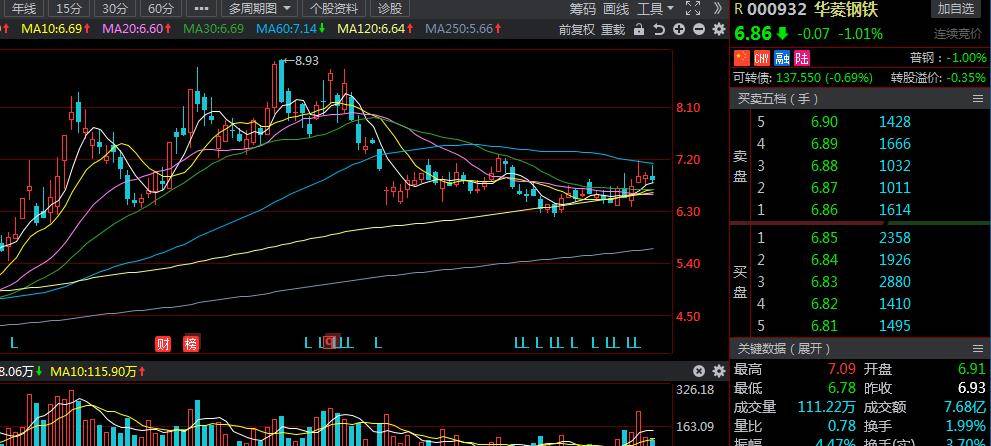Open the 多周期图 dropdown
The image size is (991, 446).
coord(260,9)
